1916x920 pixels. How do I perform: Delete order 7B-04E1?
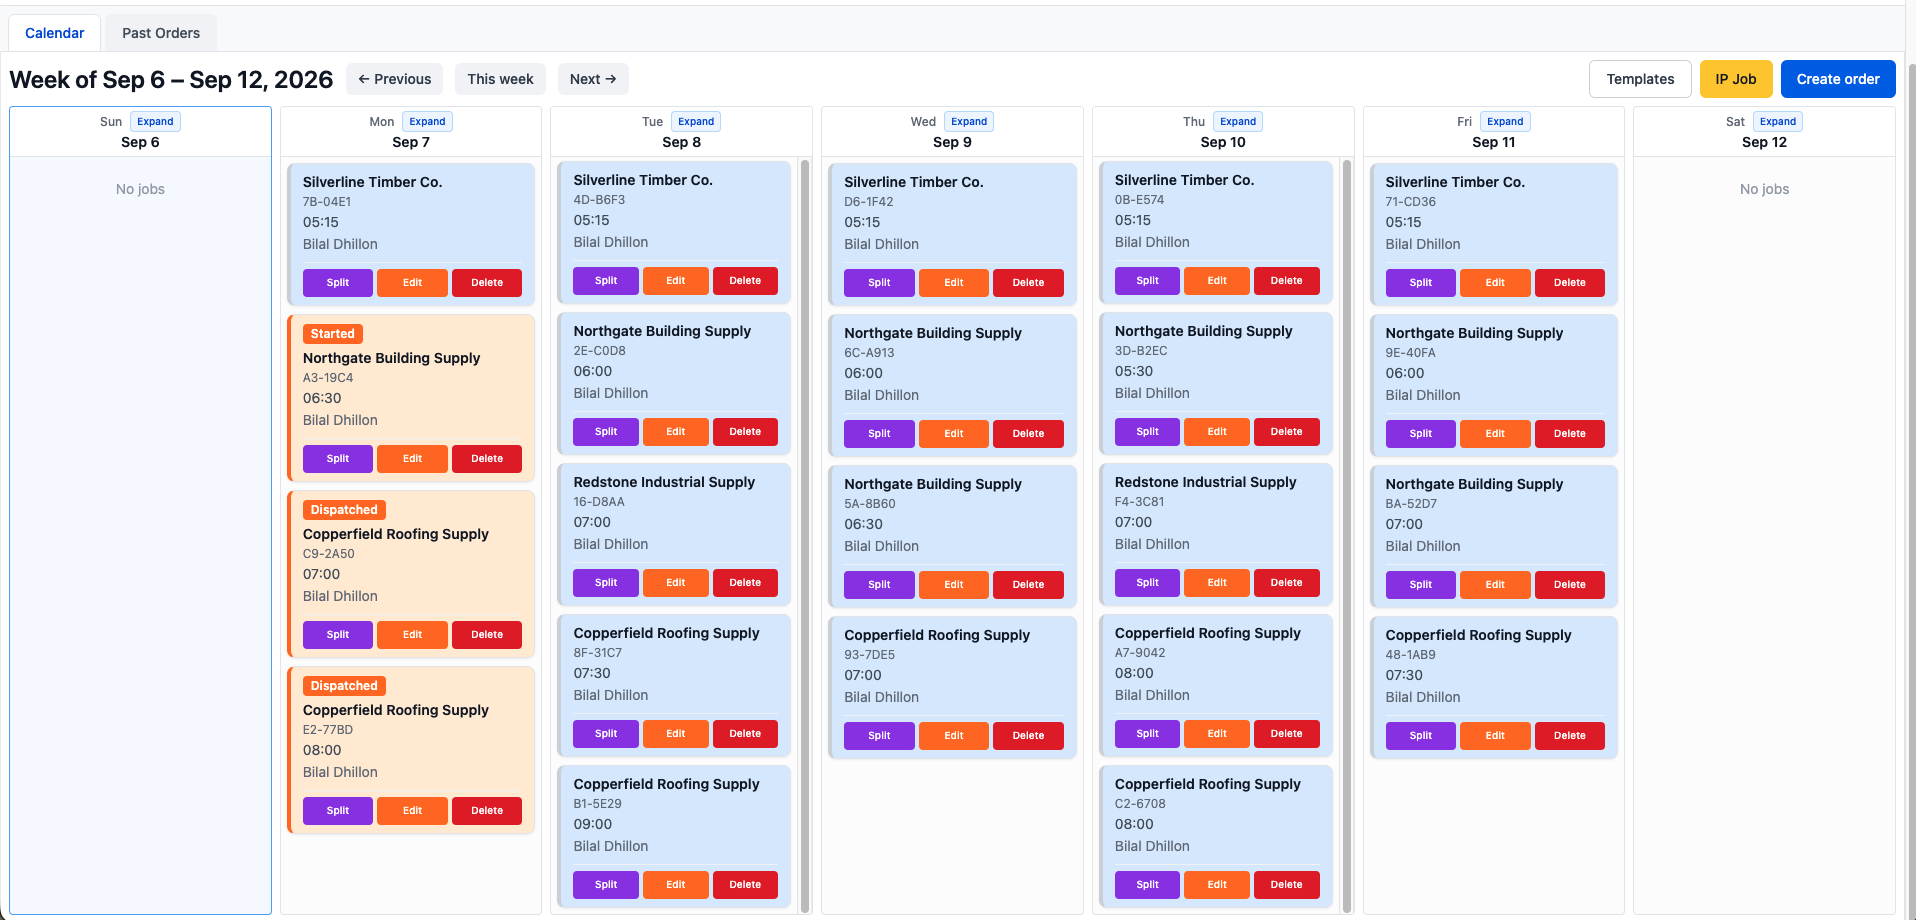click(x=487, y=283)
